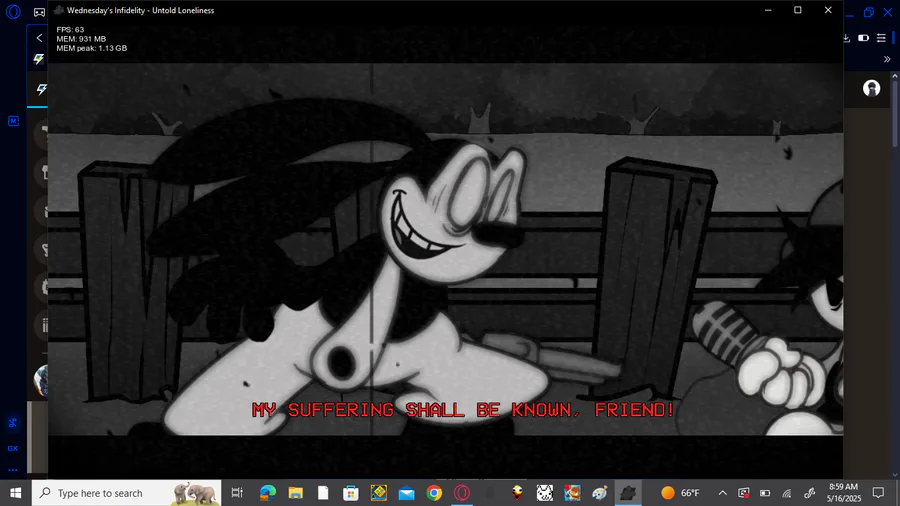Viewport: 900px width, 506px height.
Task: Open the downloads icon in Opera toolbar
Action: [x=846, y=38]
